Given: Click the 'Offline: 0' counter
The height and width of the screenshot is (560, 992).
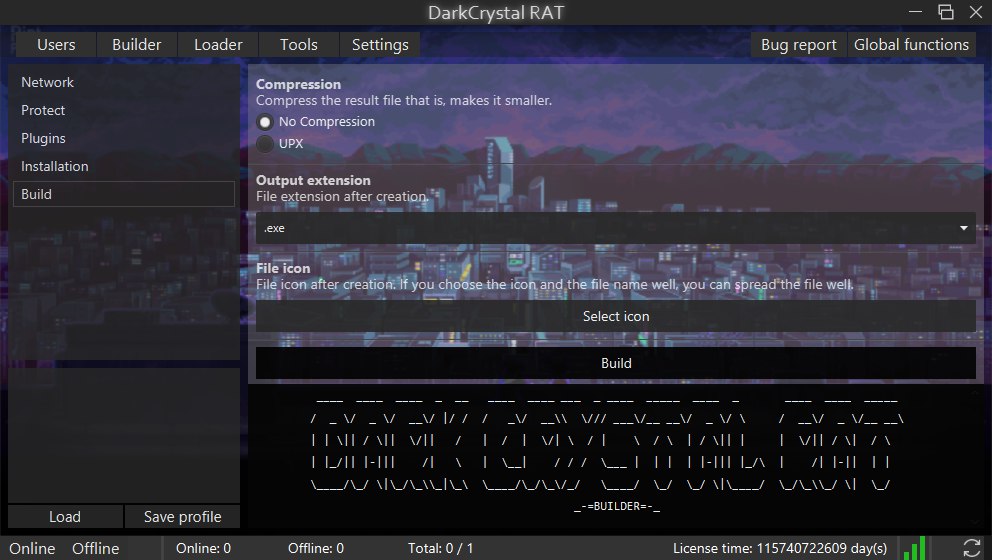Looking at the screenshot, I should click(x=316, y=548).
